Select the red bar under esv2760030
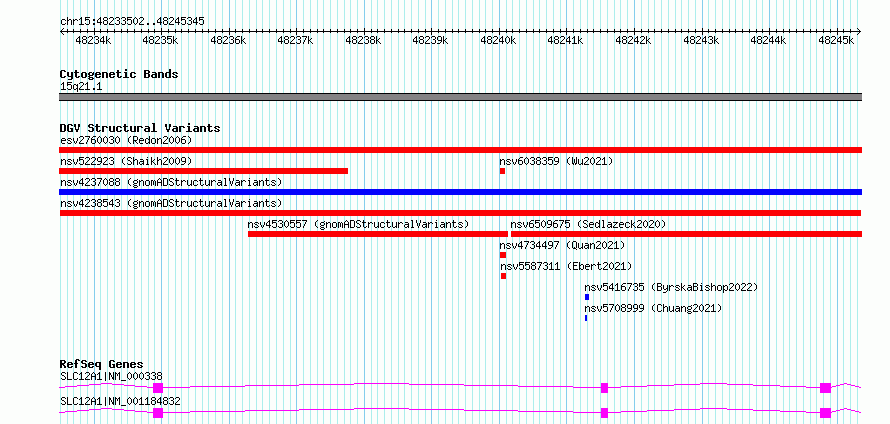 coord(460,150)
